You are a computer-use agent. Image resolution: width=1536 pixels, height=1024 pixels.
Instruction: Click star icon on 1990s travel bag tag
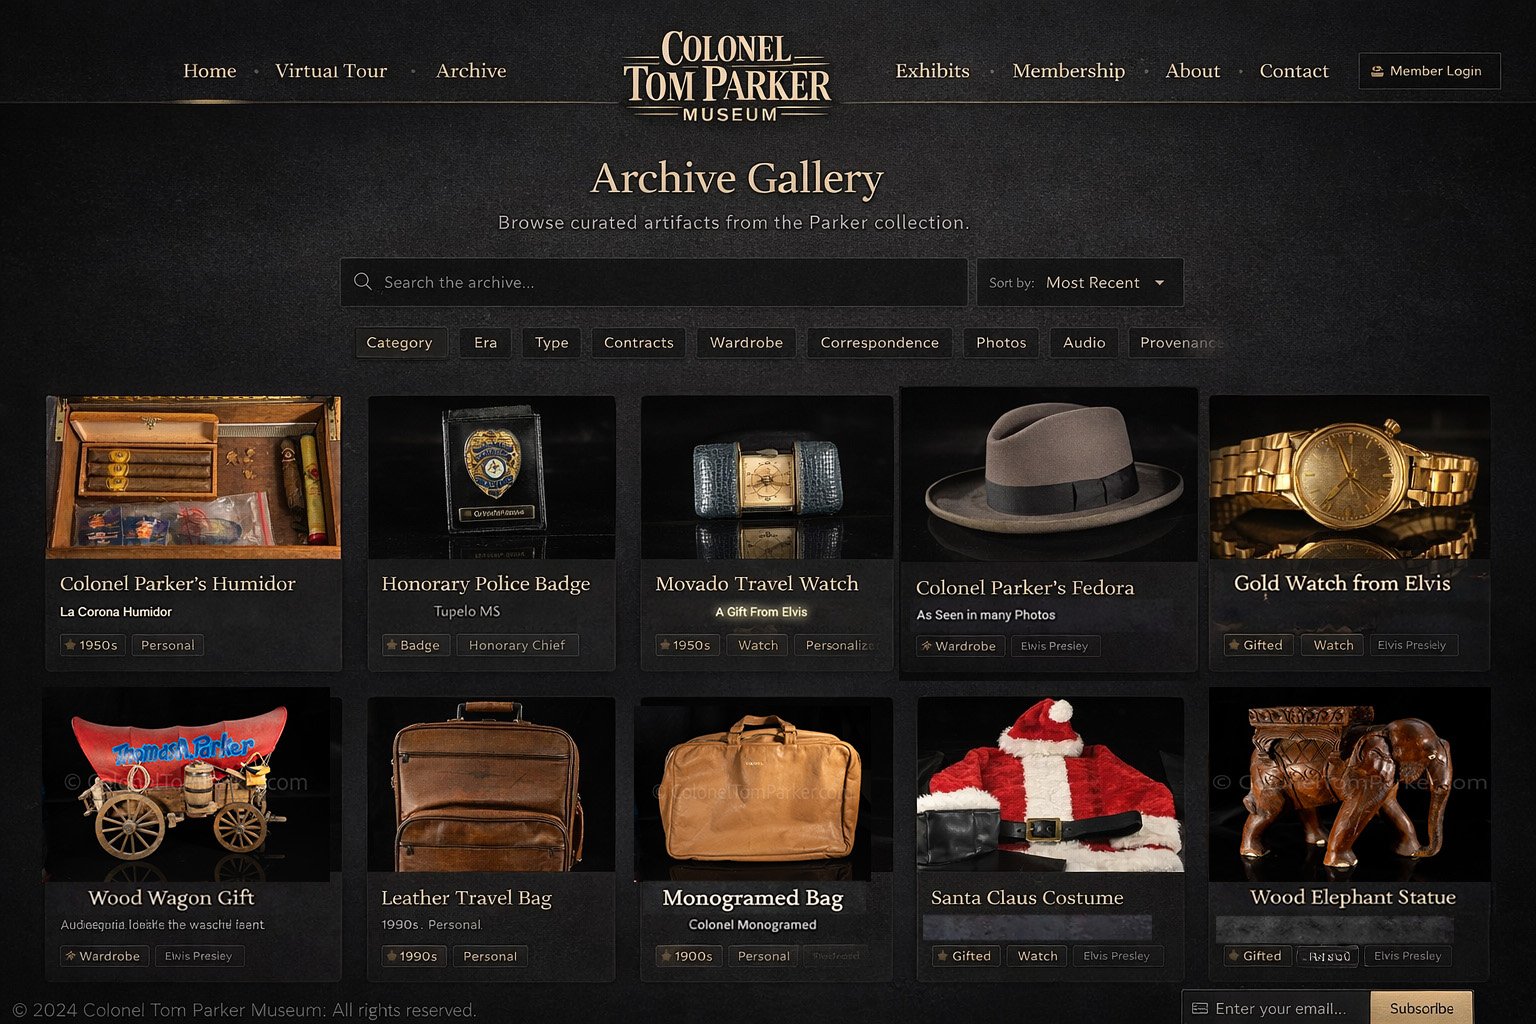(x=391, y=956)
